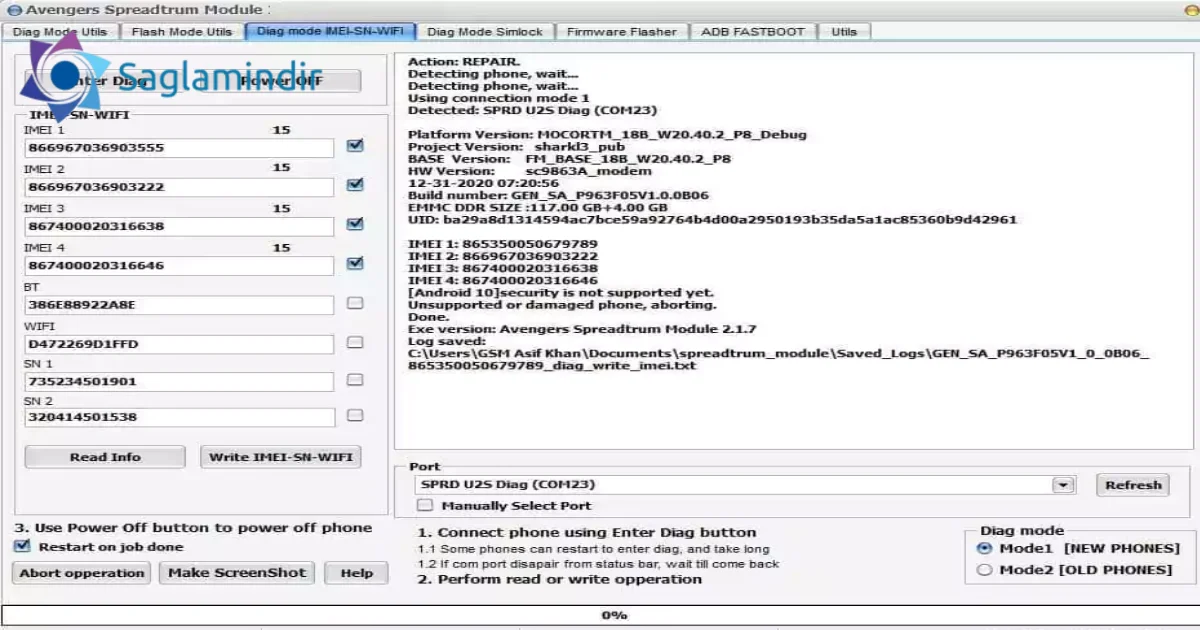The height and width of the screenshot is (630, 1200).
Task: Refresh the port list
Action: click(1133, 485)
